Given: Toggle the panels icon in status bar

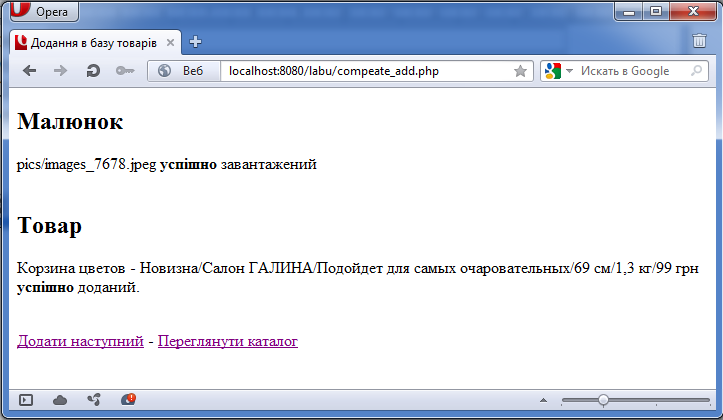Looking at the screenshot, I should click(26, 400).
